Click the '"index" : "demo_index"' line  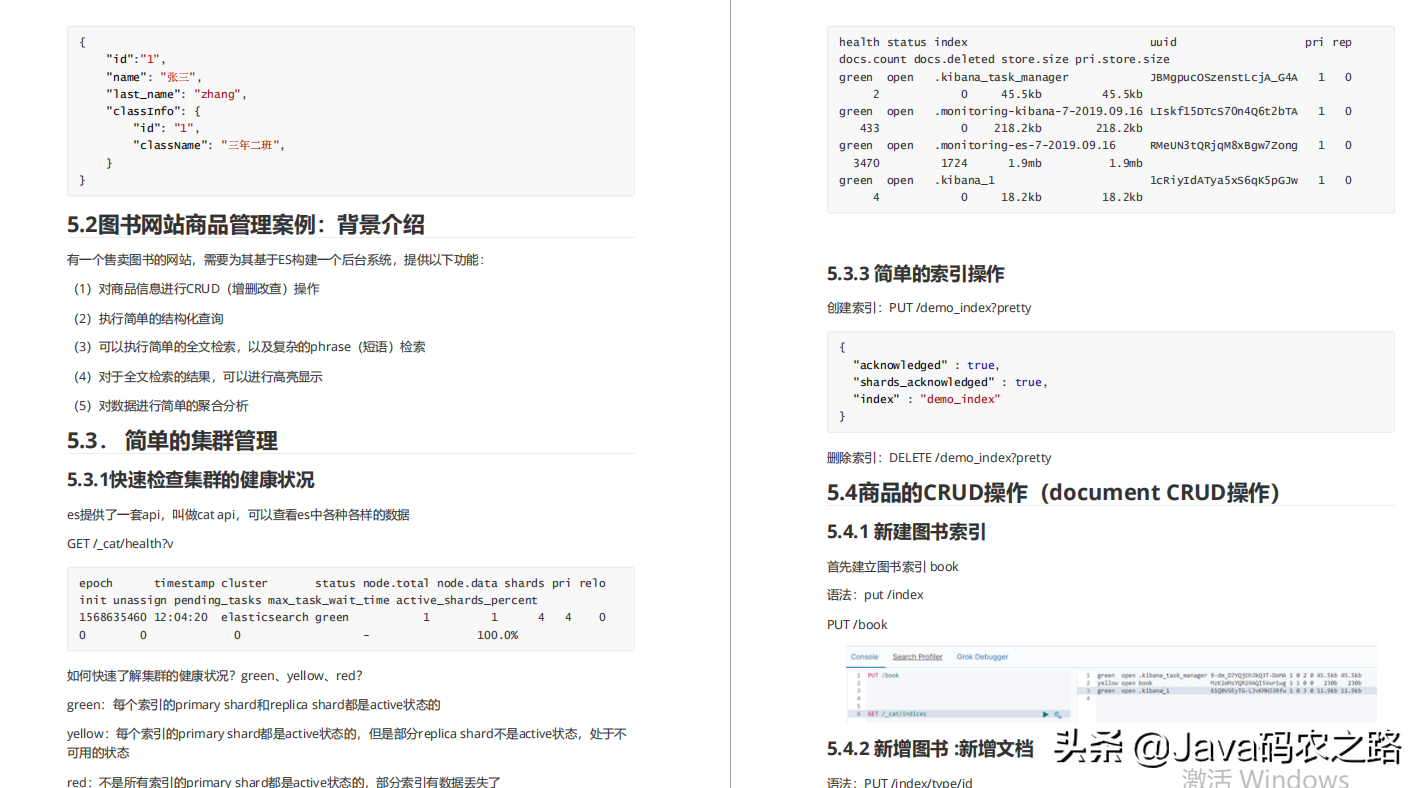927,399
